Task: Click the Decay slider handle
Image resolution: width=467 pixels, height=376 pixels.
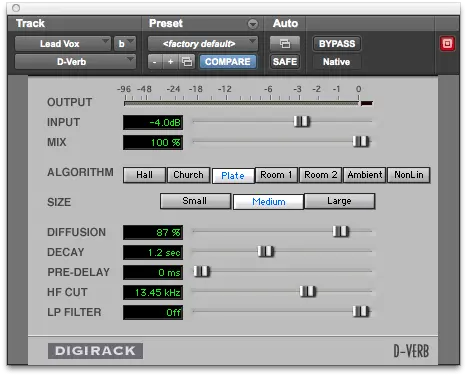Action: tap(266, 251)
